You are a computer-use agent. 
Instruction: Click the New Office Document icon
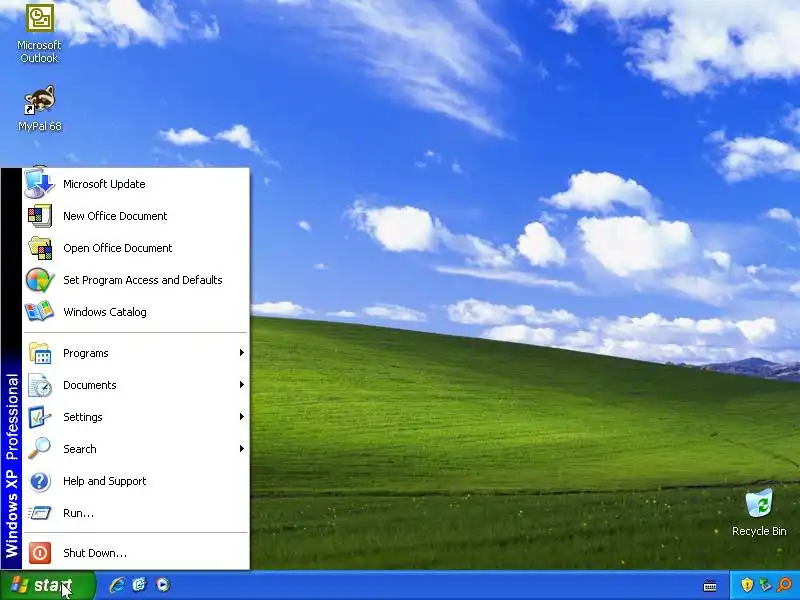point(39,216)
